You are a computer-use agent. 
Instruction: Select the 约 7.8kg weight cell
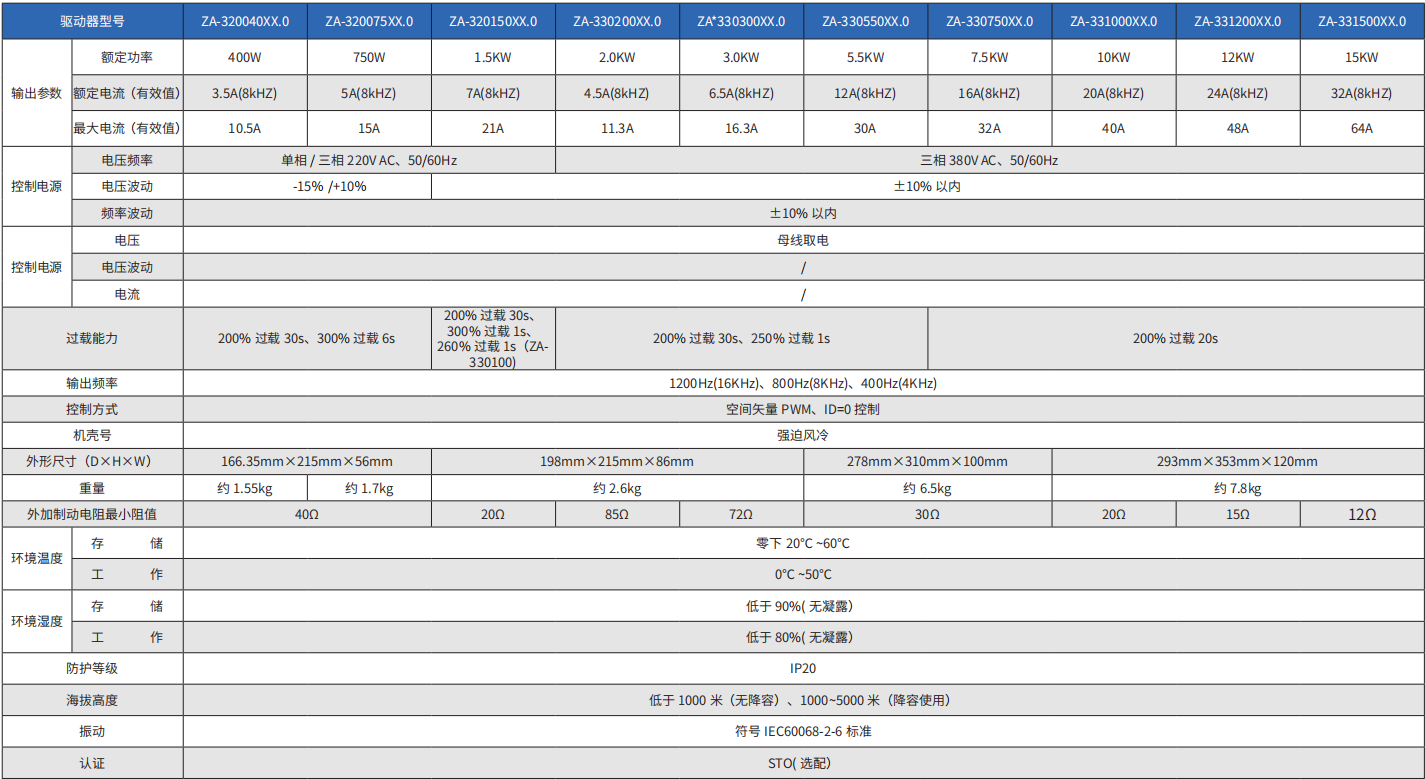[1237, 489]
